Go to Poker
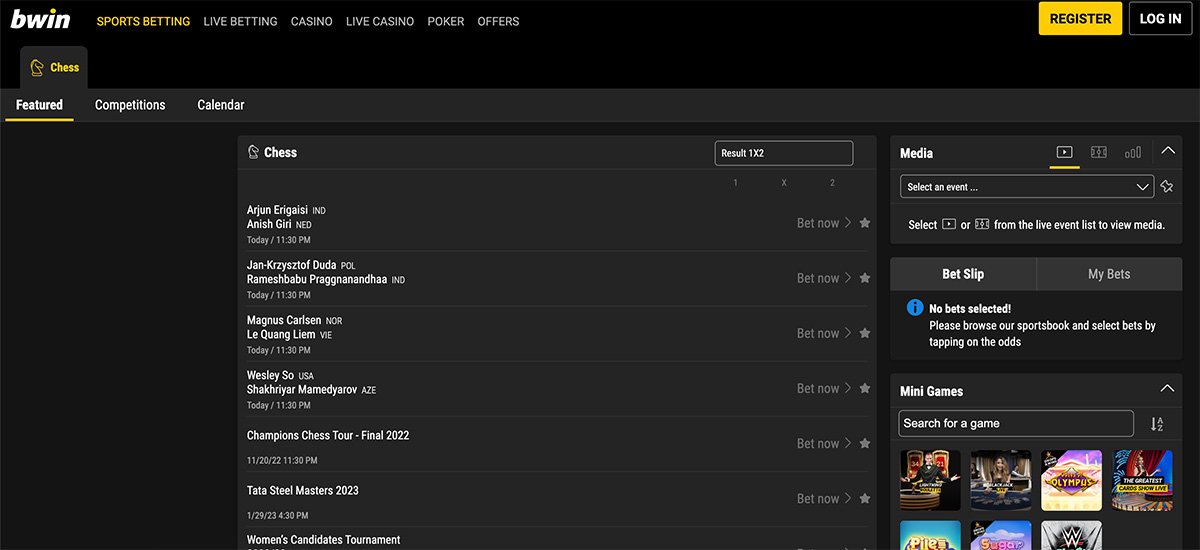Image resolution: width=1200 pixels, height=550 pixels. (446, 21)
